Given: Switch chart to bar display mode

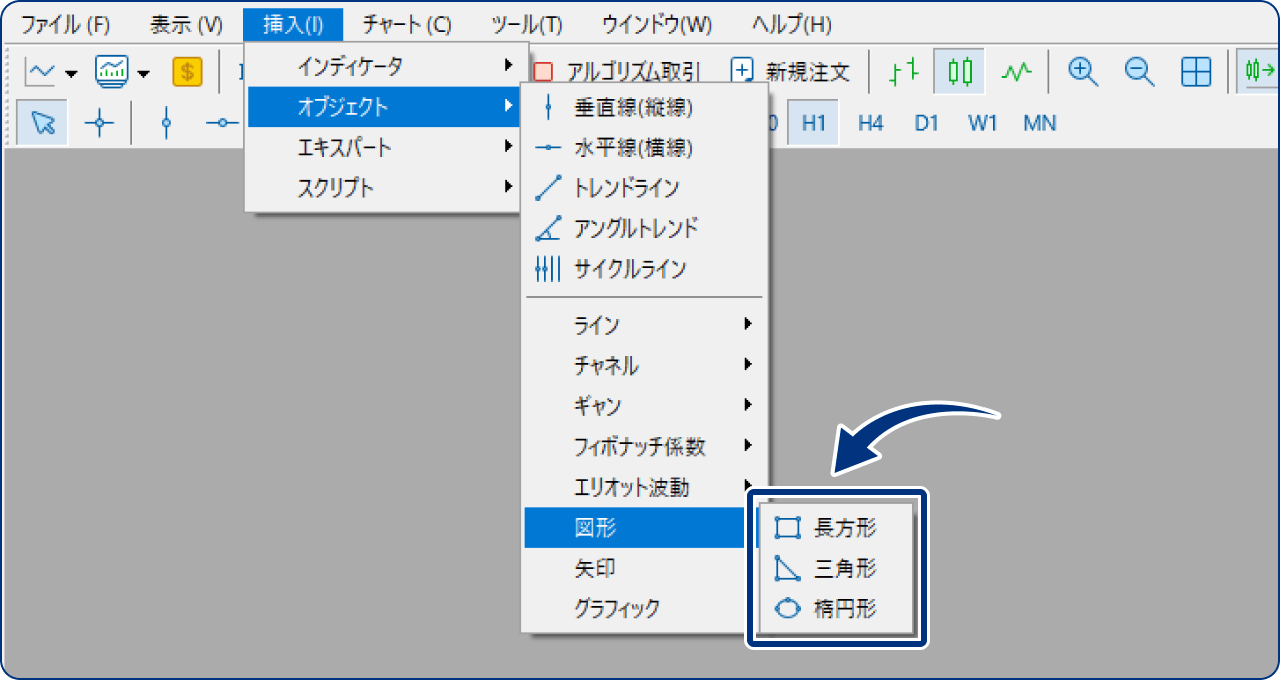Looking at the screenshot, I should [903, 72].
